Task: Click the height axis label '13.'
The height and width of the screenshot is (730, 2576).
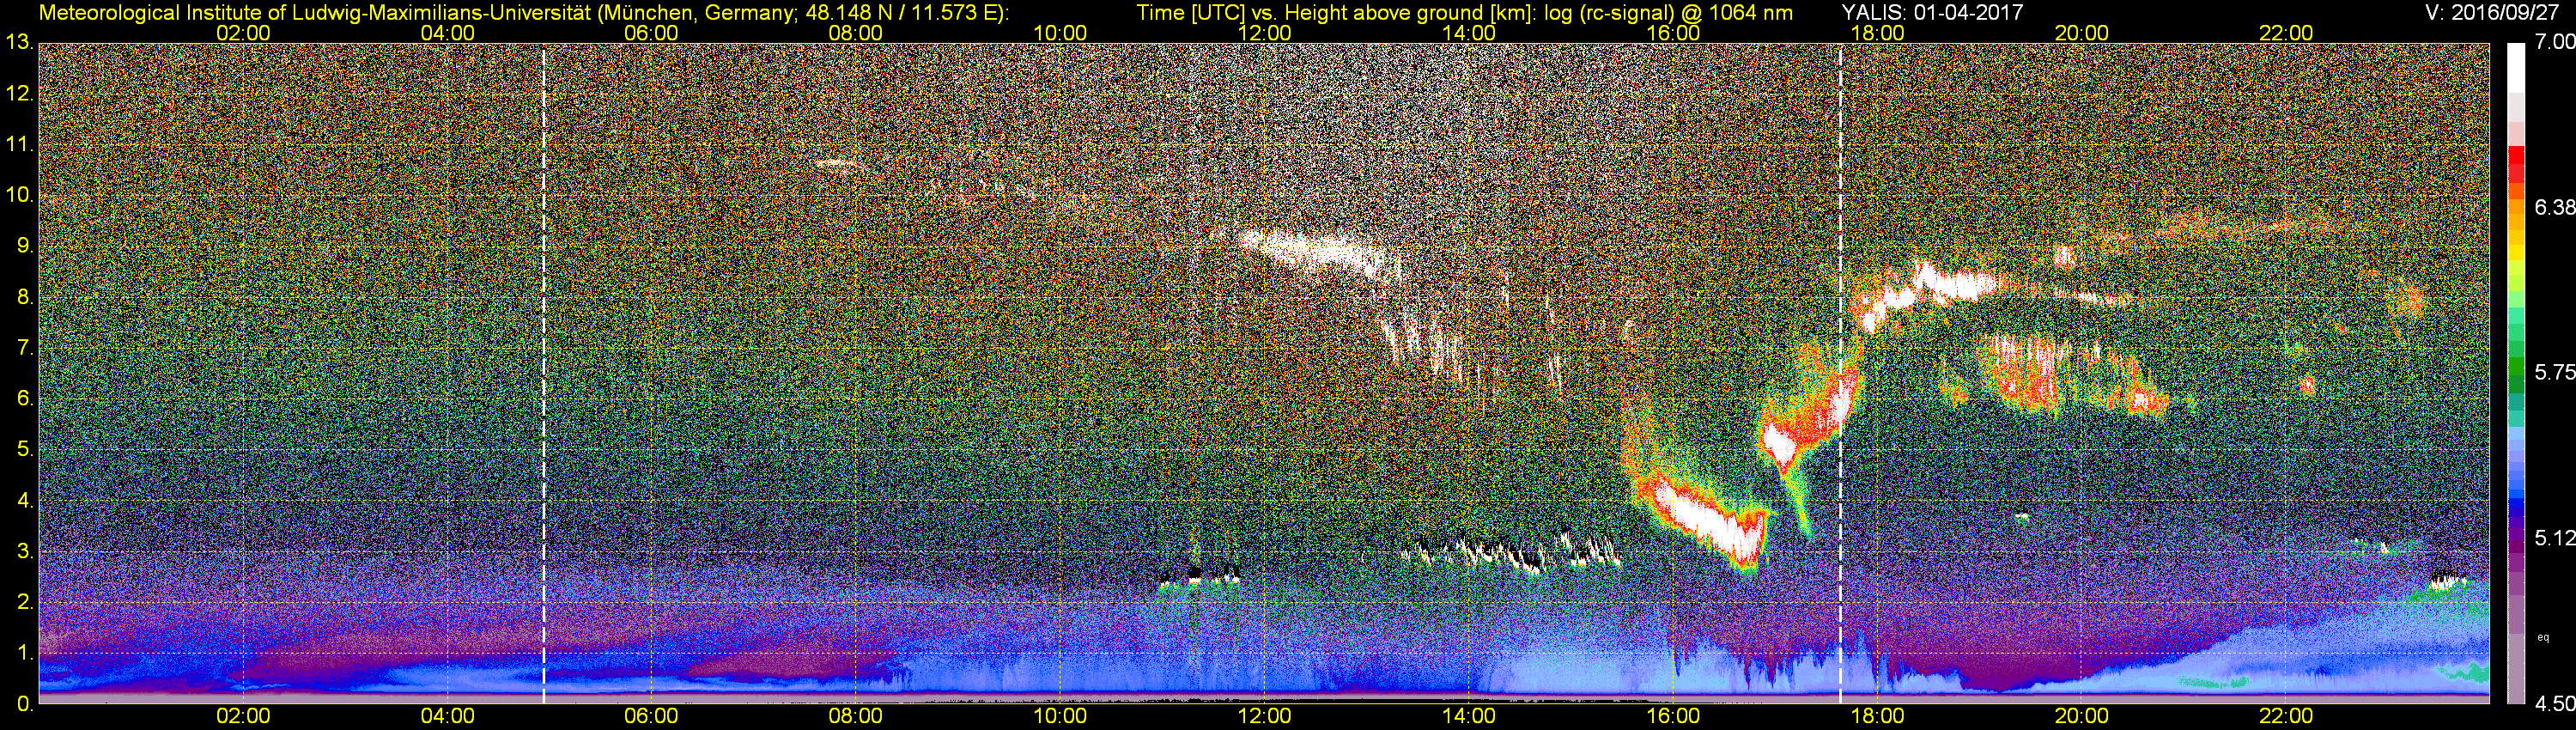Action: click(19, 42)
